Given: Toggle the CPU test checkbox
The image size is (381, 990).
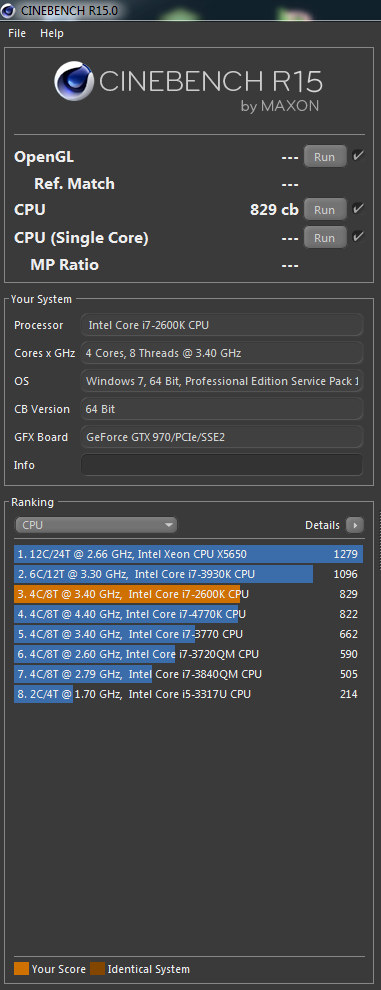Looking at the screenshot, I should pyautogui.click(x=358, y=209).
